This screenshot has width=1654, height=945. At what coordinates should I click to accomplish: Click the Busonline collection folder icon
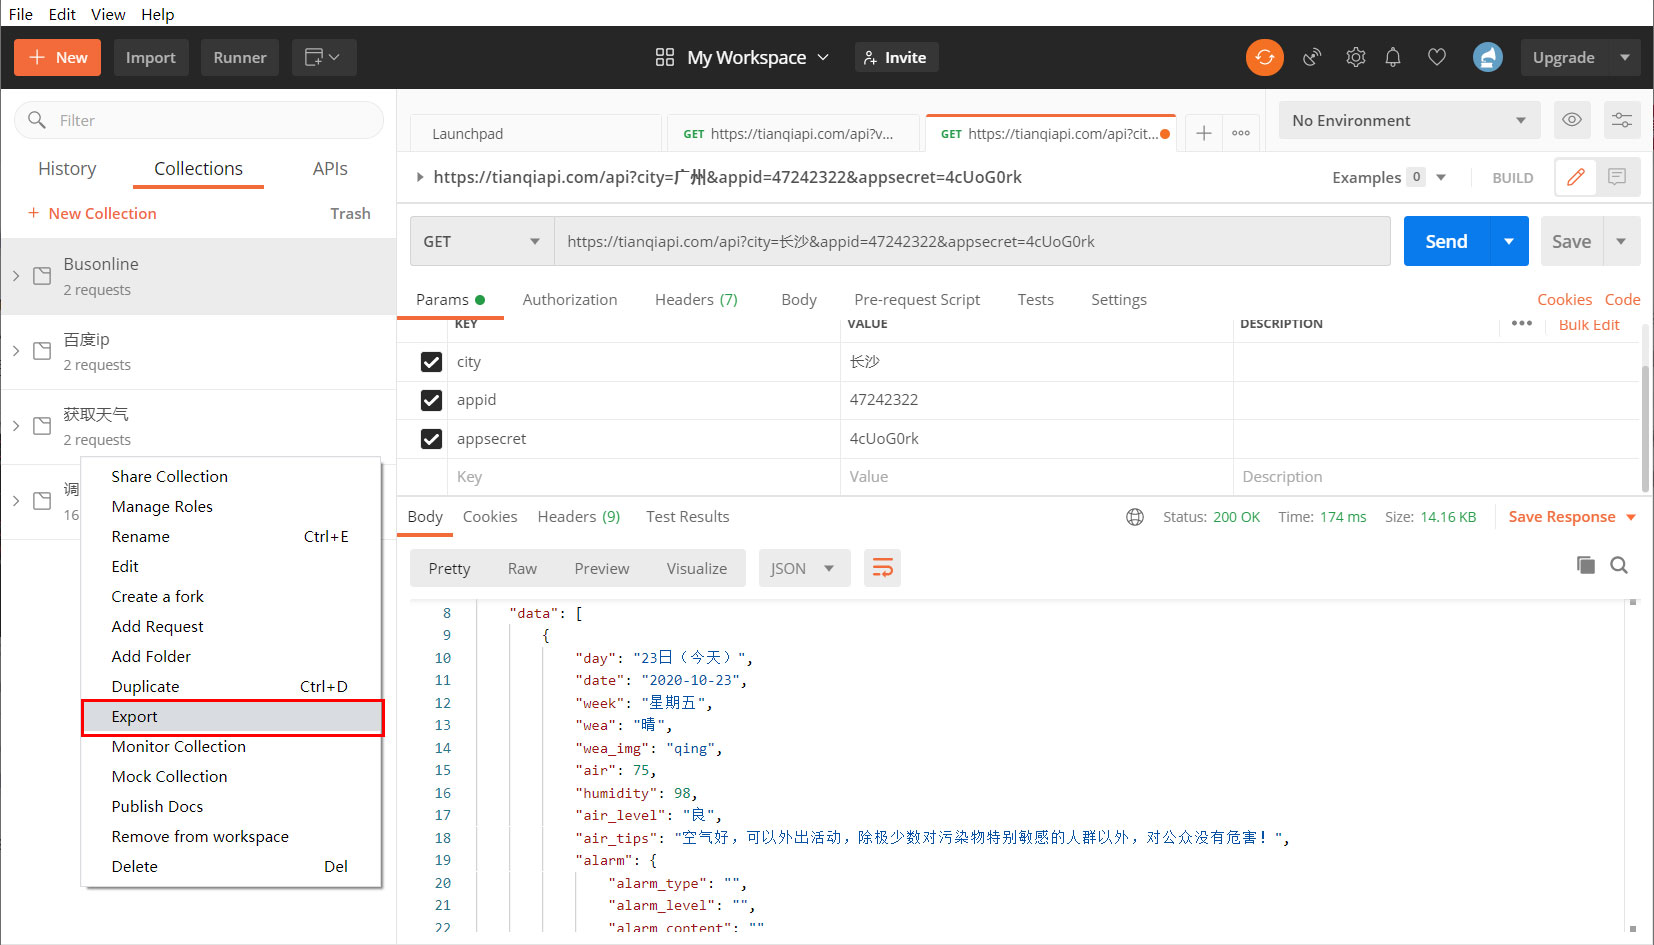pos(42,276)
